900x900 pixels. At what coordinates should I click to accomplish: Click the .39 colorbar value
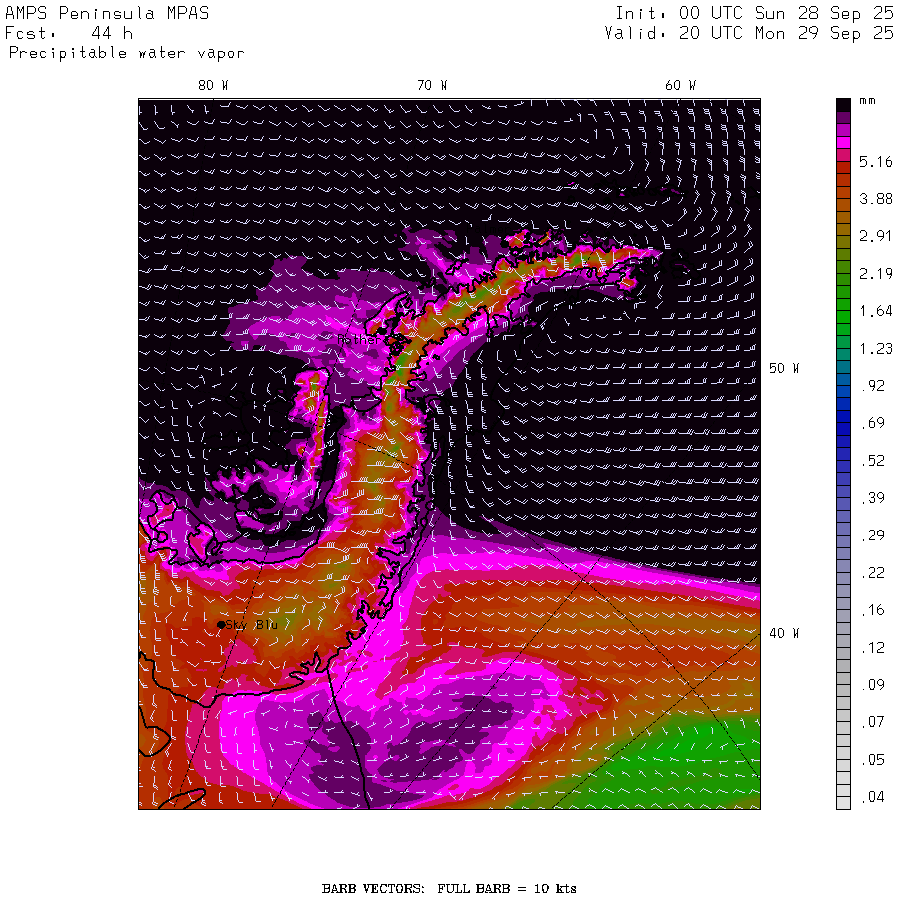coord(873,498)
